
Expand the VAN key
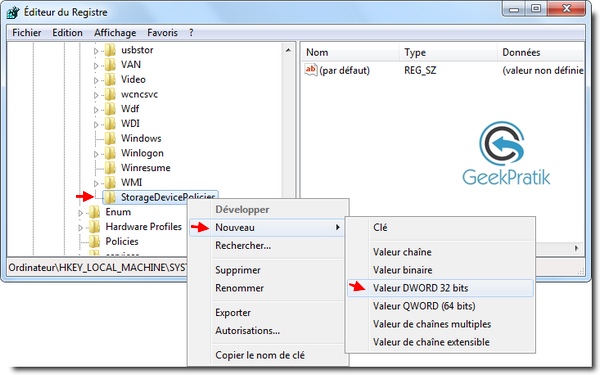point(96,65)
